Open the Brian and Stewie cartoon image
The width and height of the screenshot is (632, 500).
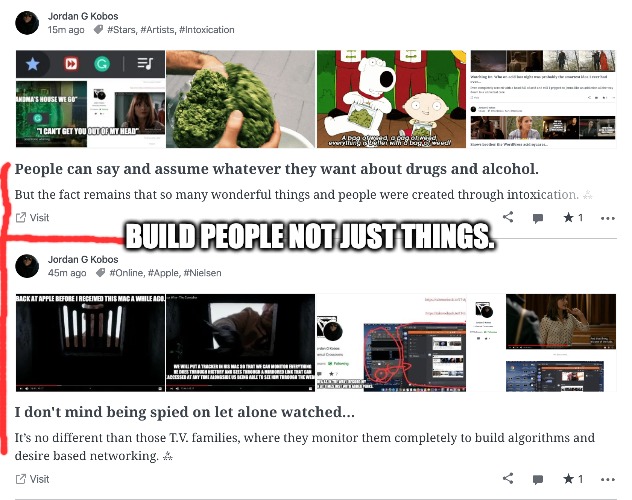pos(391,99)
